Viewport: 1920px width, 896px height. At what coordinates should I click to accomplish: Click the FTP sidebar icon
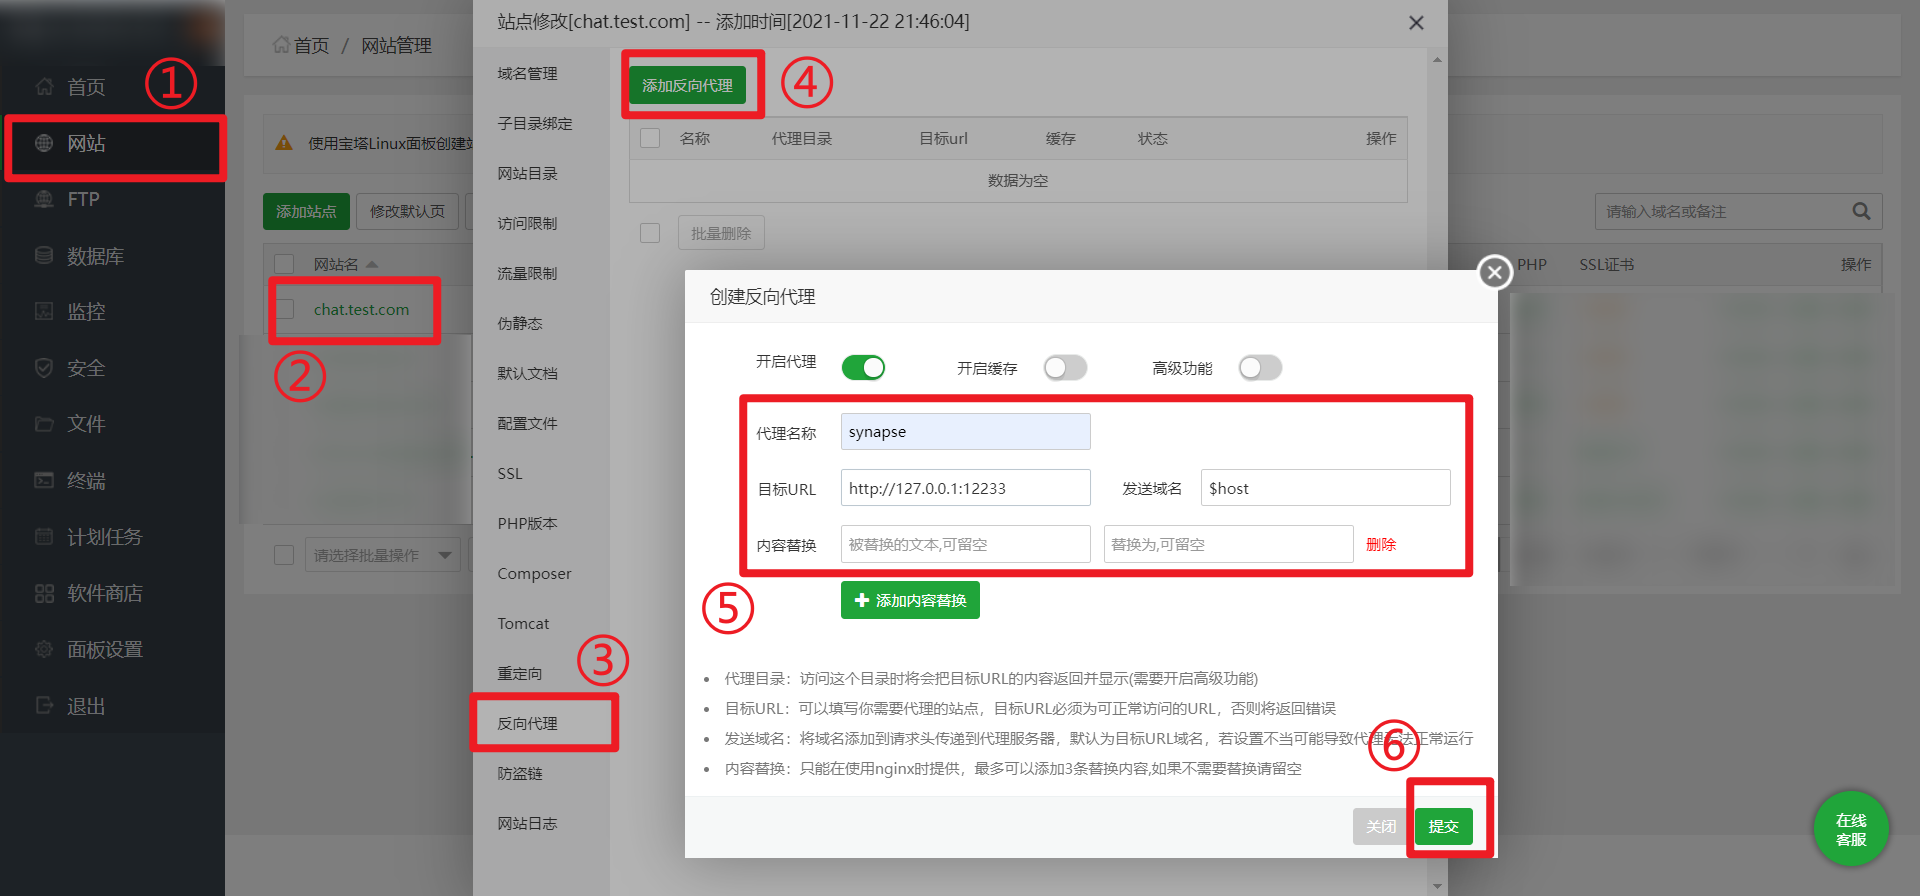pos(44,199)
